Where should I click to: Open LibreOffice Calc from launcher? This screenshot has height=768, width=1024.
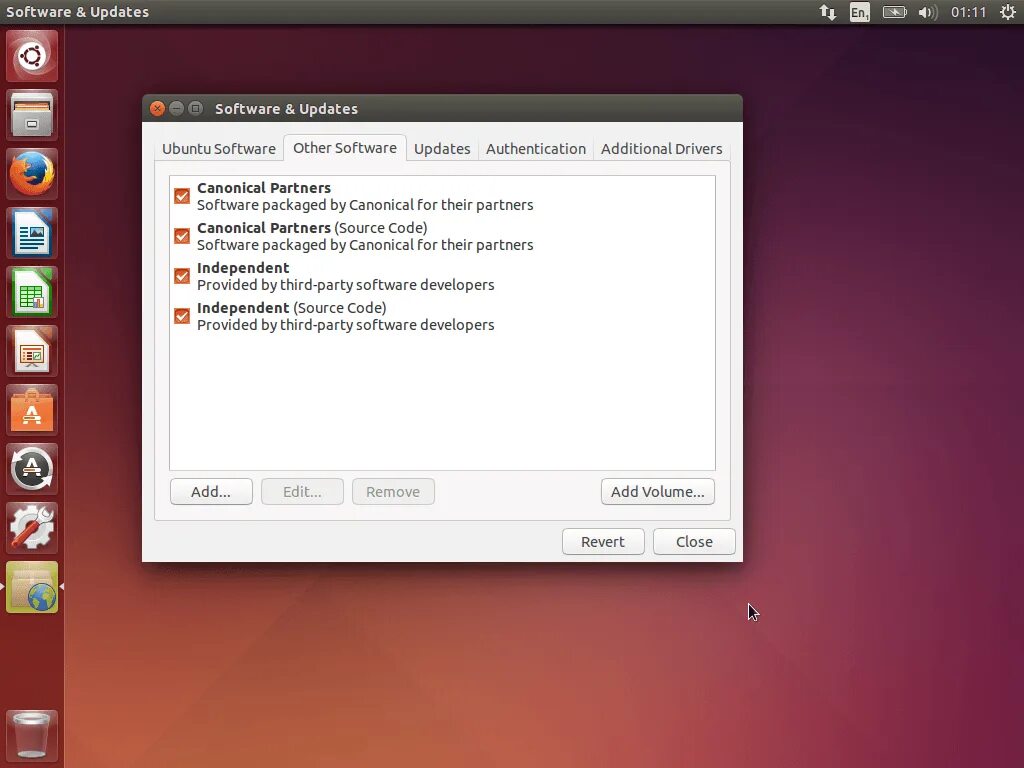(x=32, y=292)
